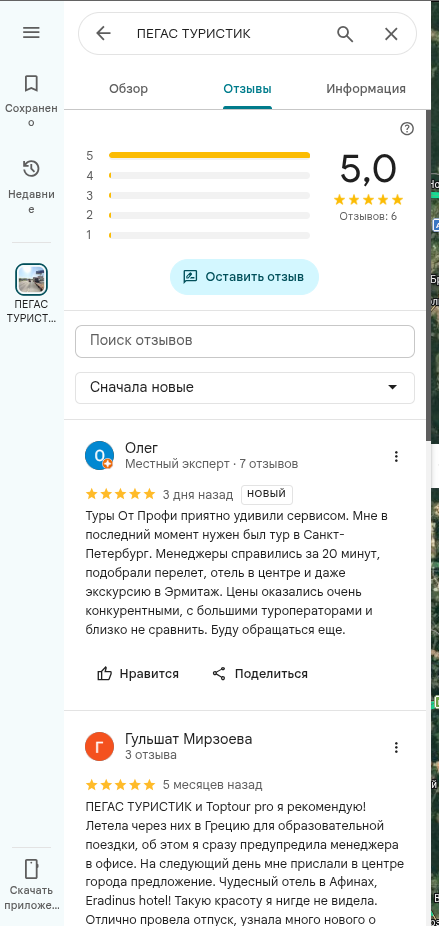Select the ПЕГАС ТУРИСТИК thumbnail in sidebar
The image size is (439, 926).
(31, 279)
